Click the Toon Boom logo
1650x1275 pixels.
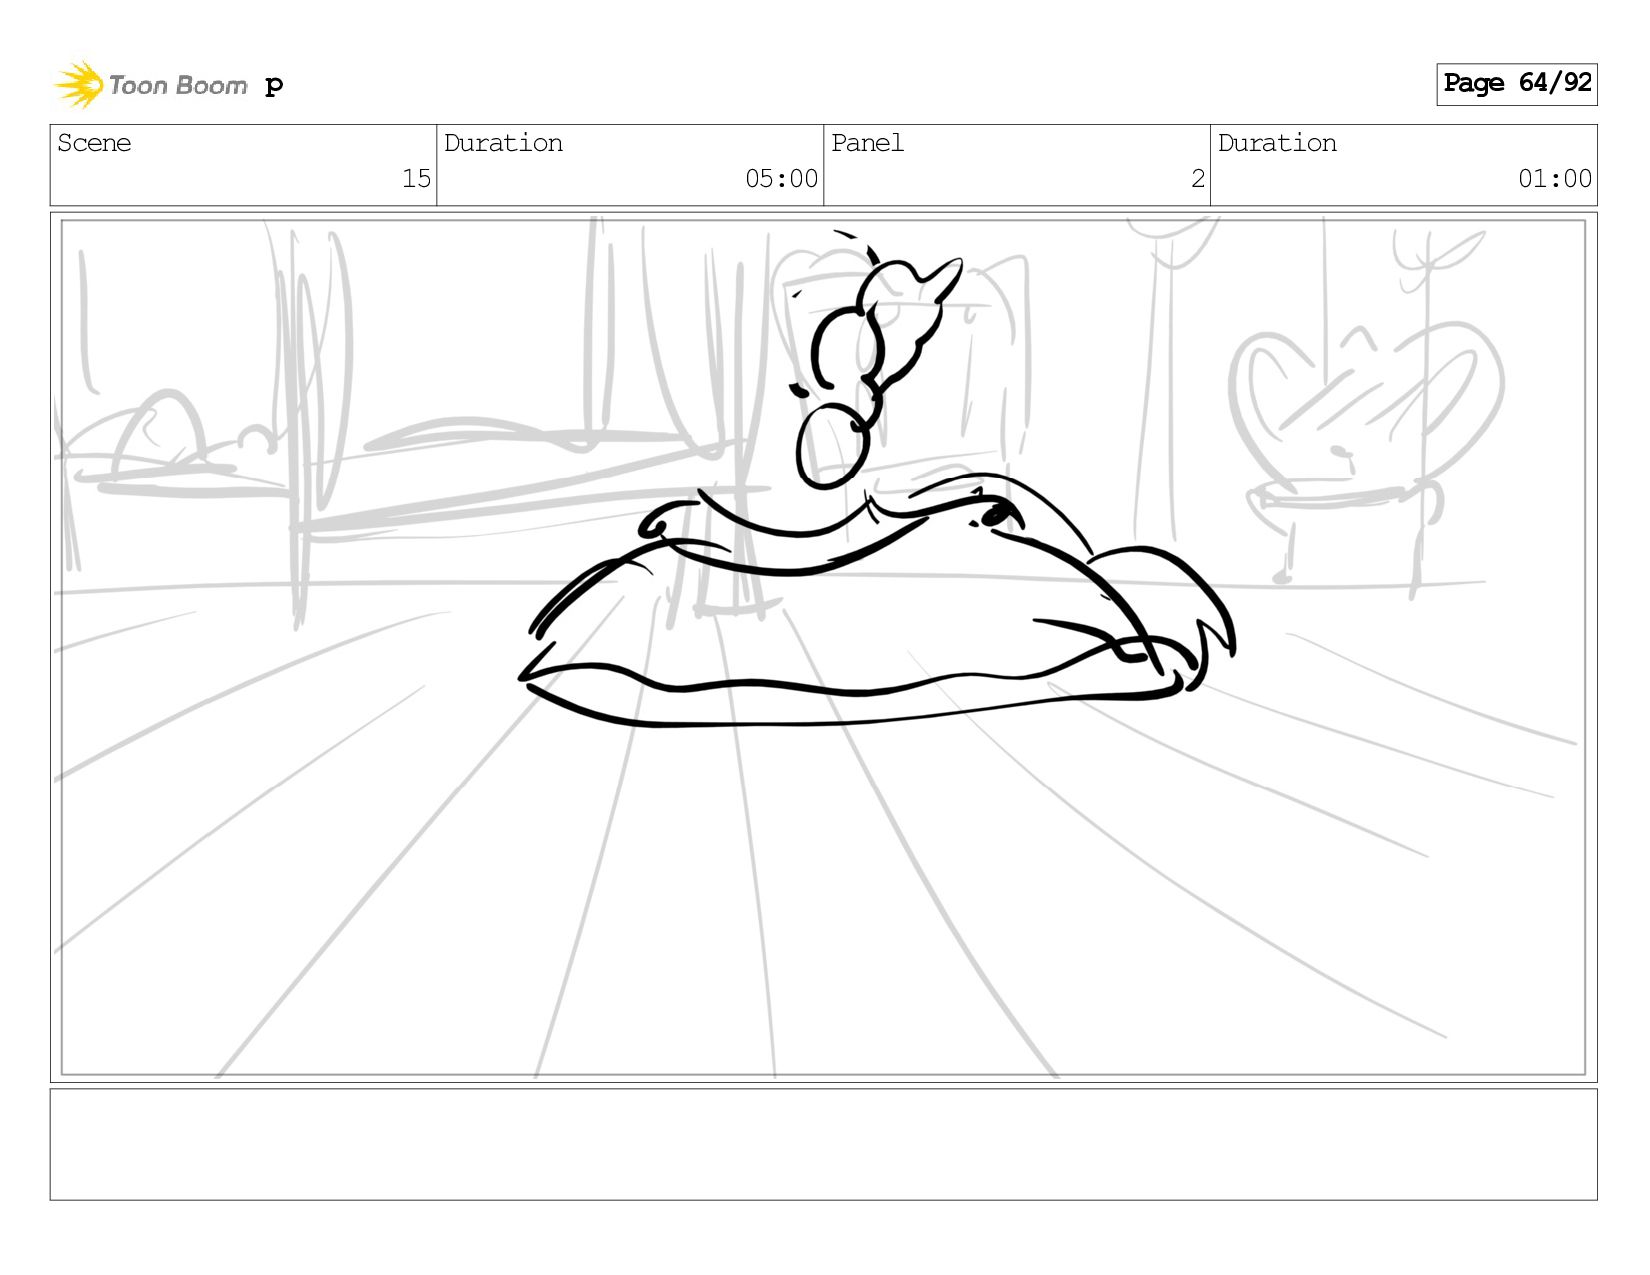point(151,85)
